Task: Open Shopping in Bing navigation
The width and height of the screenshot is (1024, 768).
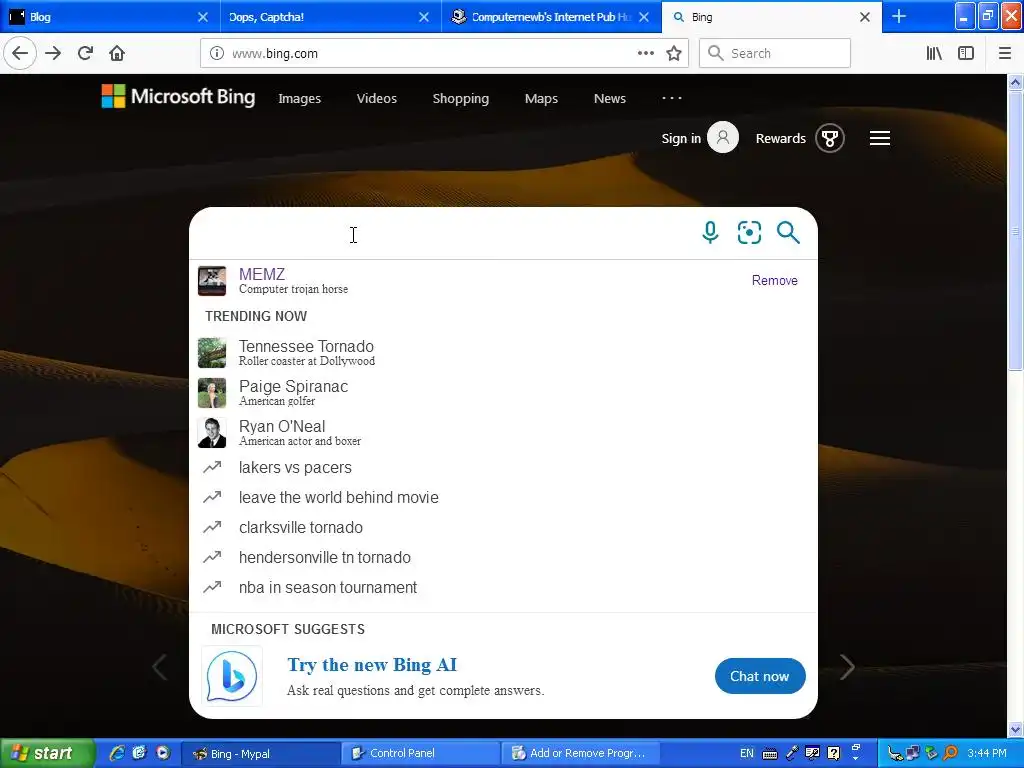Action: pyautogui.click(x=460, y=99)
